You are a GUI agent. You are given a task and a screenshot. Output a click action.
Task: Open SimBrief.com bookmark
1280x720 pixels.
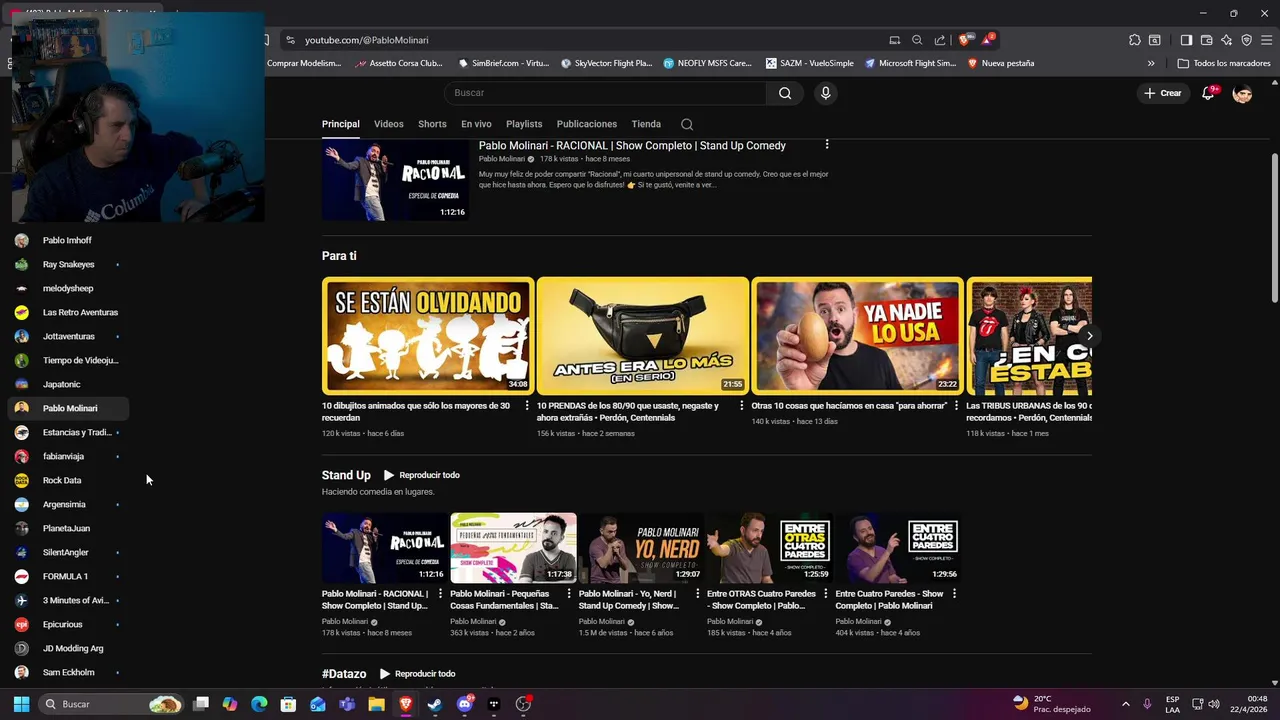click(504, 63)
